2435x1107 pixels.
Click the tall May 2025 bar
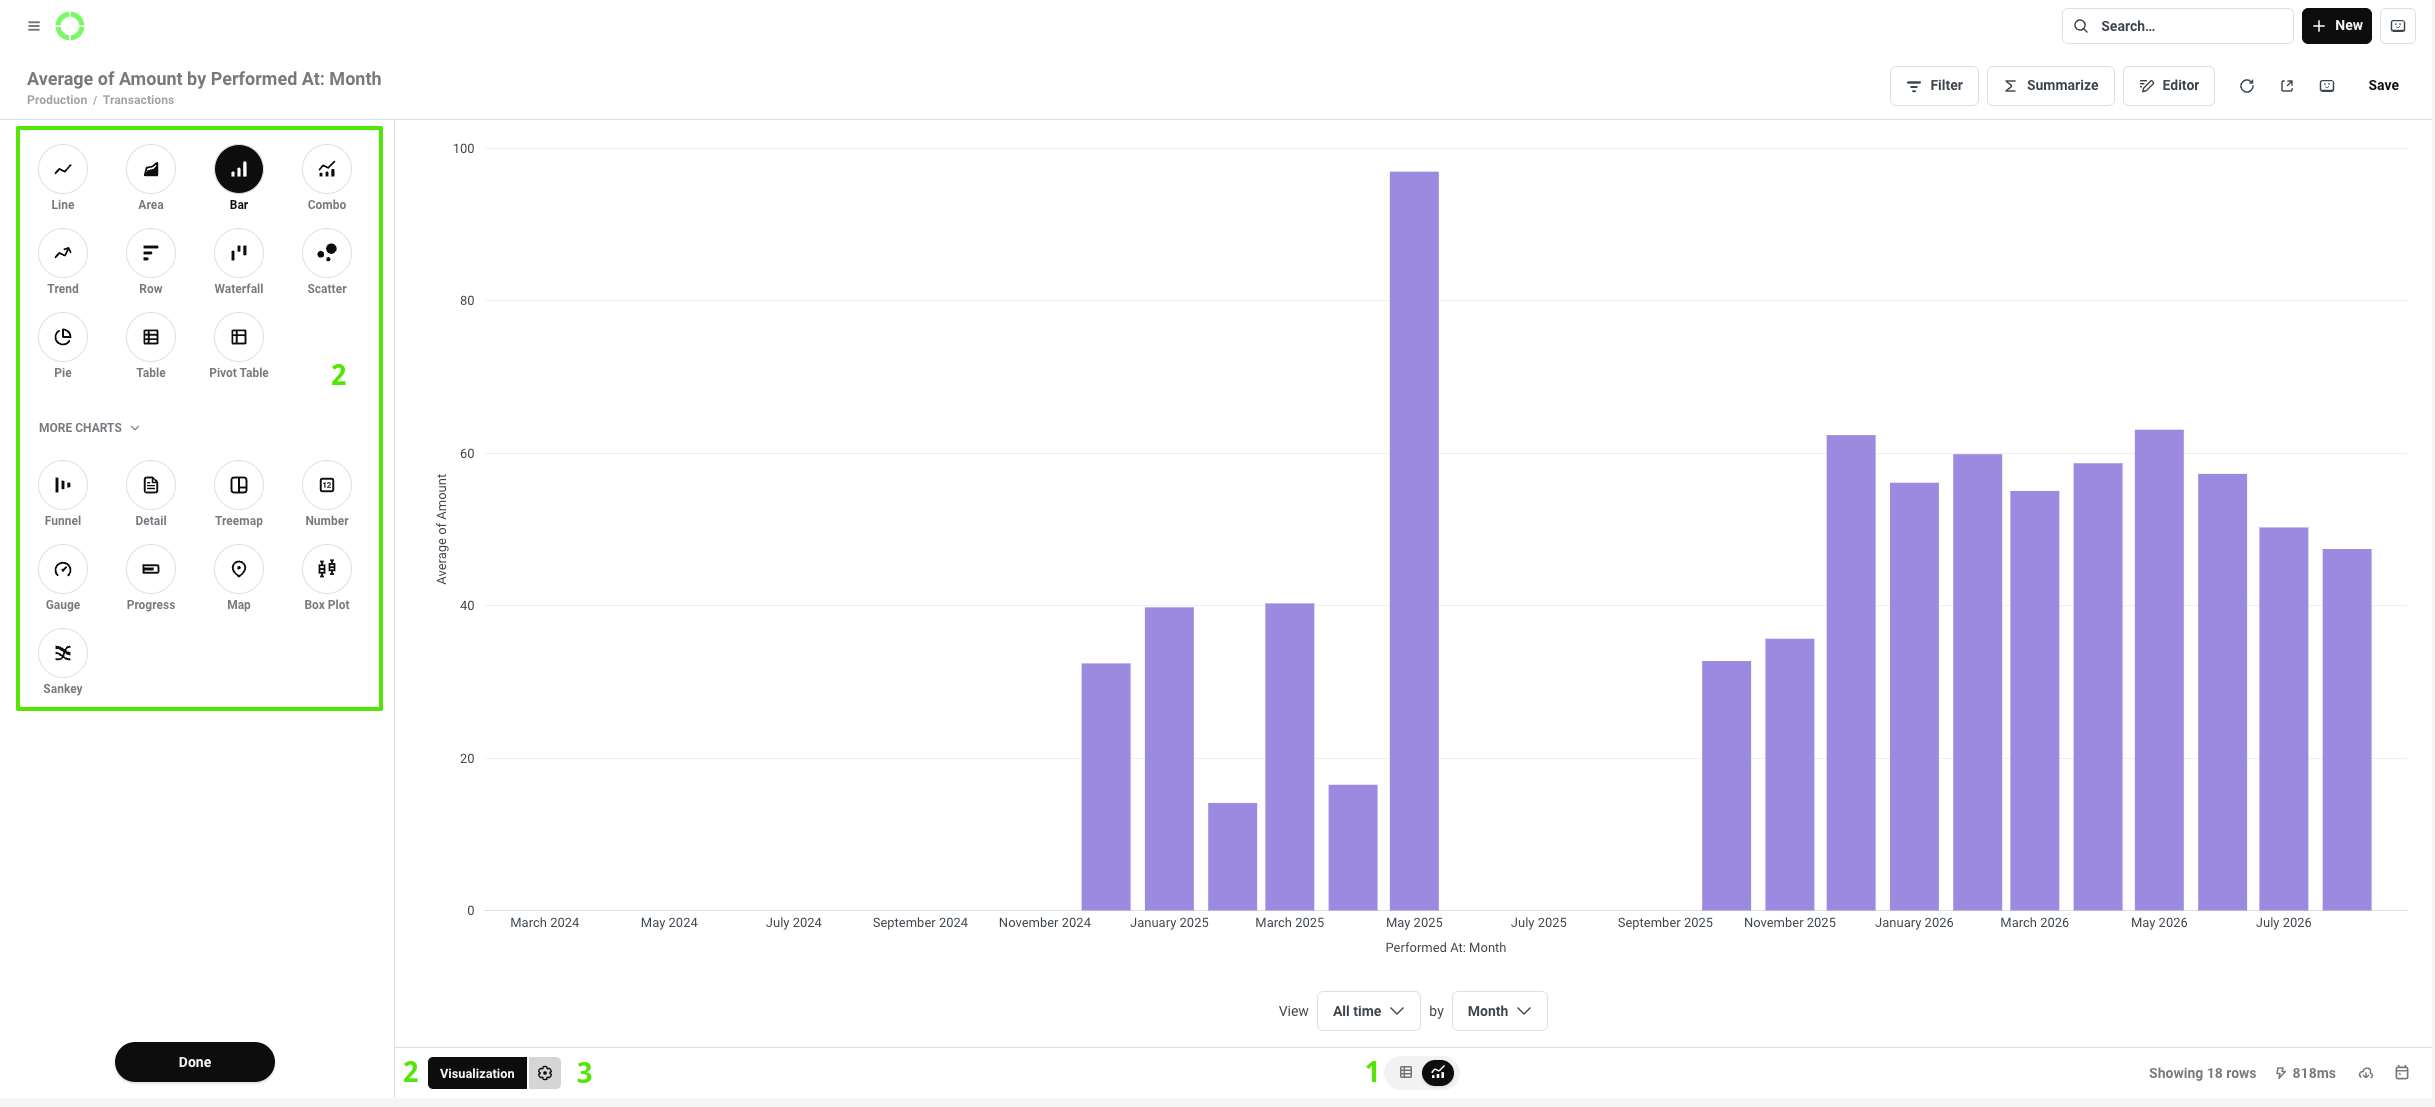[1414, 541]
